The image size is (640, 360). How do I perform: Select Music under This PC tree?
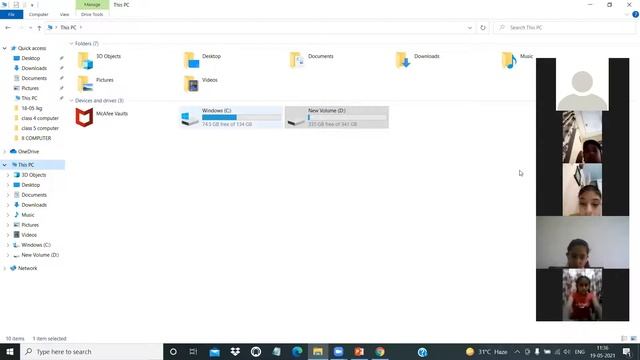28,215
